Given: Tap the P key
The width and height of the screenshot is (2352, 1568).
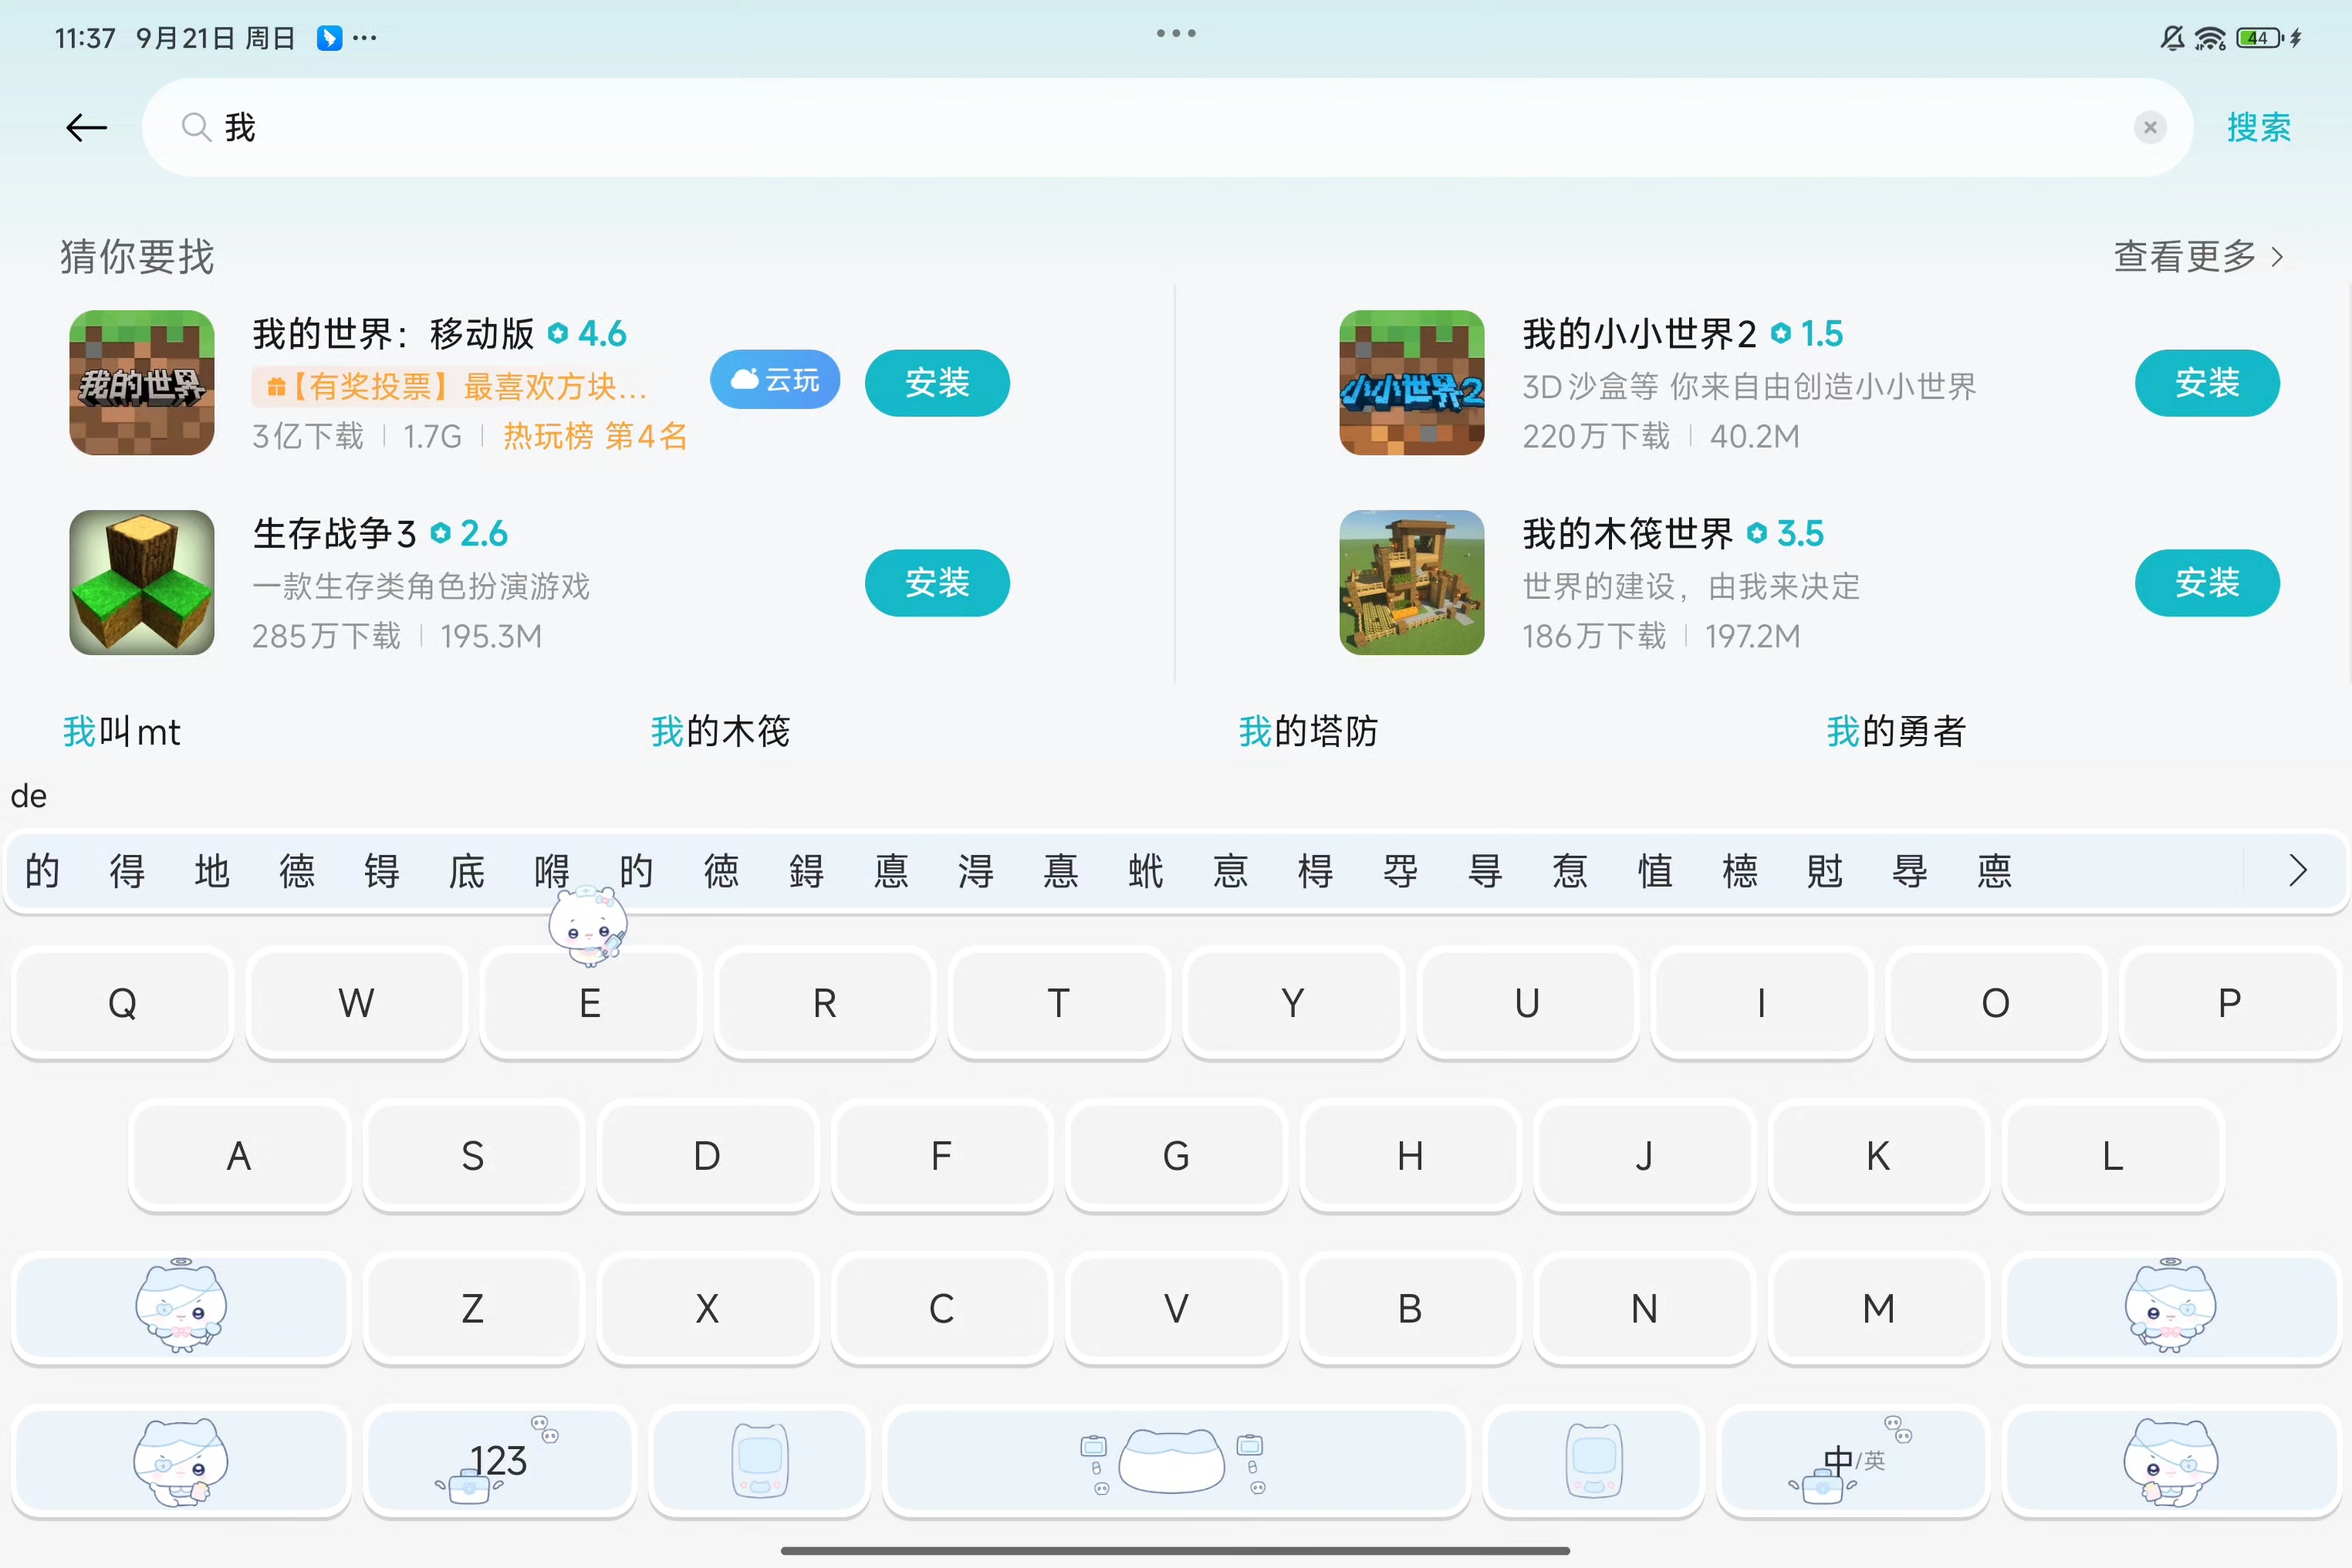Looking at the screenshot, I should [x=2229, y=1003].
